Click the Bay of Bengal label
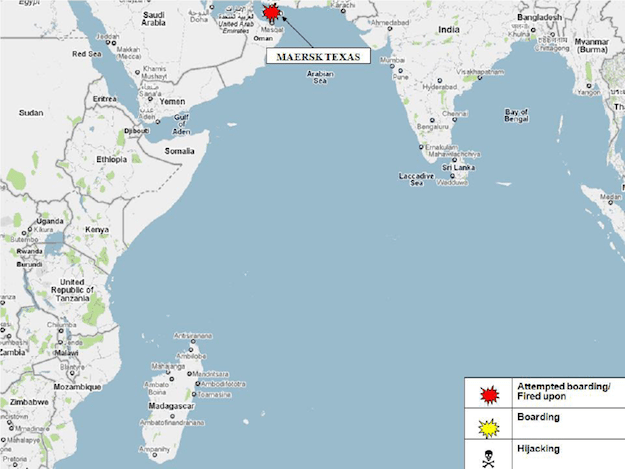Image resolution: width=625 pixels, height=469 pixels. 516,115
